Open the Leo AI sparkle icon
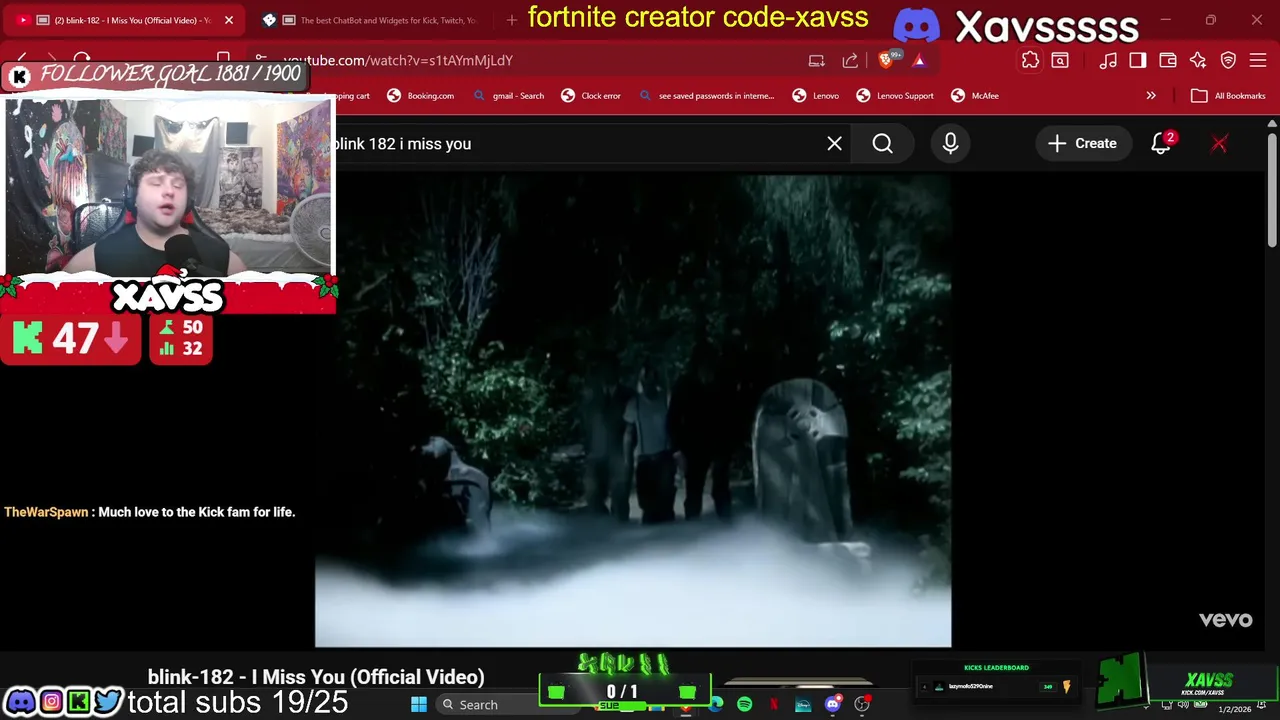Screen dimensions: 1280x720 coord(1198,60)
